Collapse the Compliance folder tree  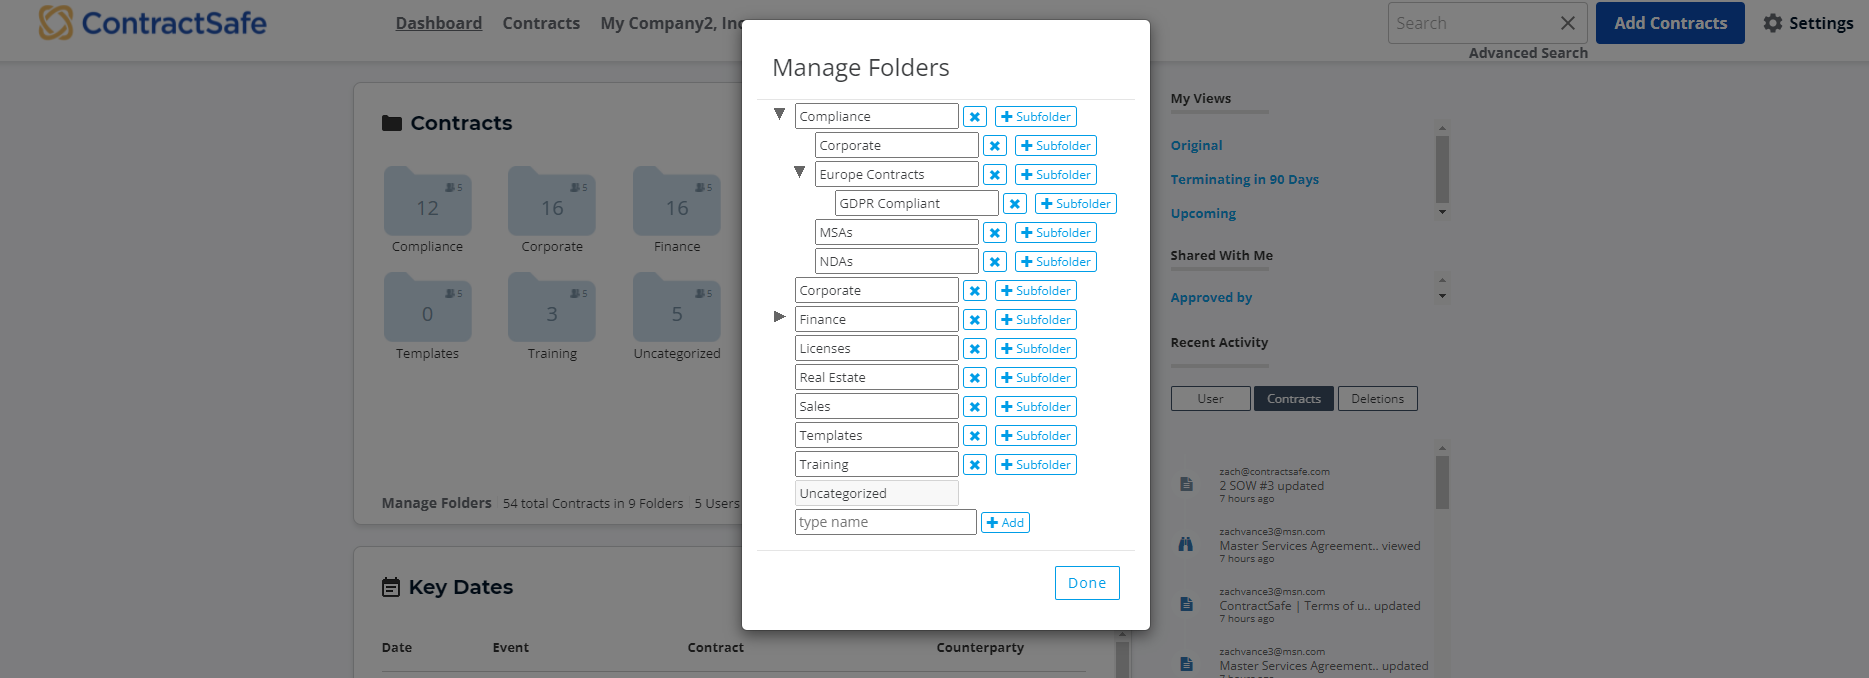779,114
